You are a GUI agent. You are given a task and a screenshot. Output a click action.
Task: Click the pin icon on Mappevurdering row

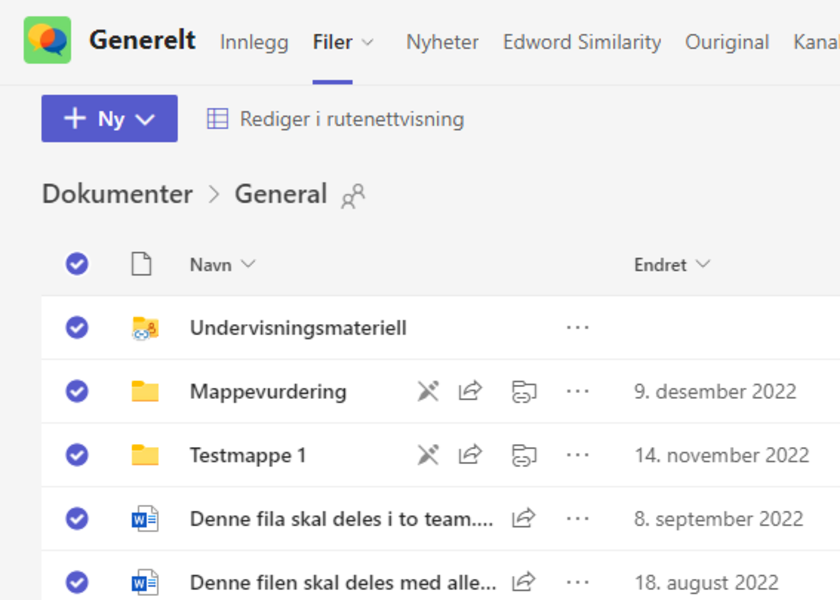click(x=428, y=392)
